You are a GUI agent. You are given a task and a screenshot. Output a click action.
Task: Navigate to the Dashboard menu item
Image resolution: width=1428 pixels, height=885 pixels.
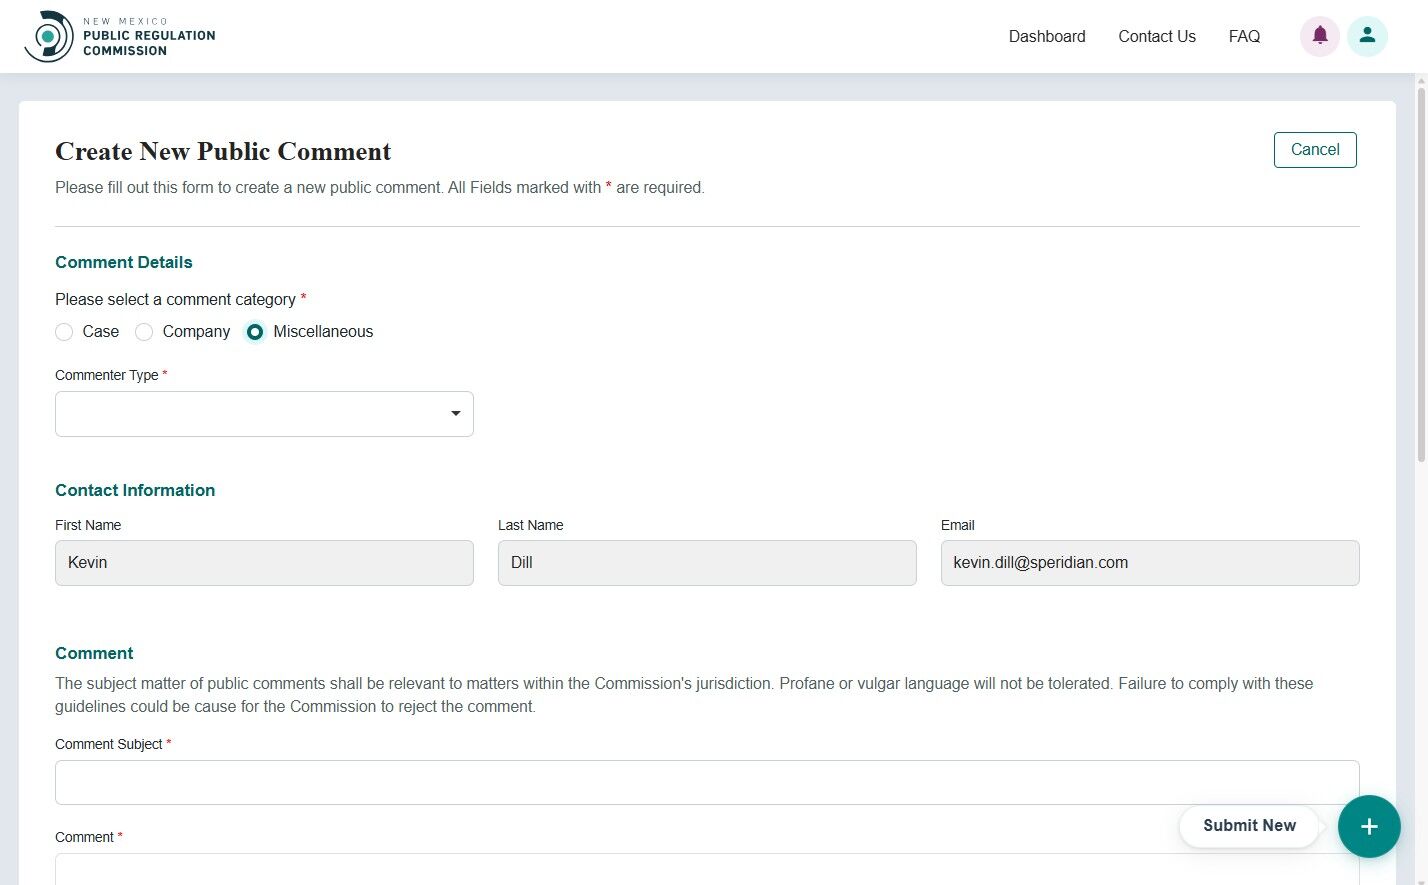coord(1046,36)
